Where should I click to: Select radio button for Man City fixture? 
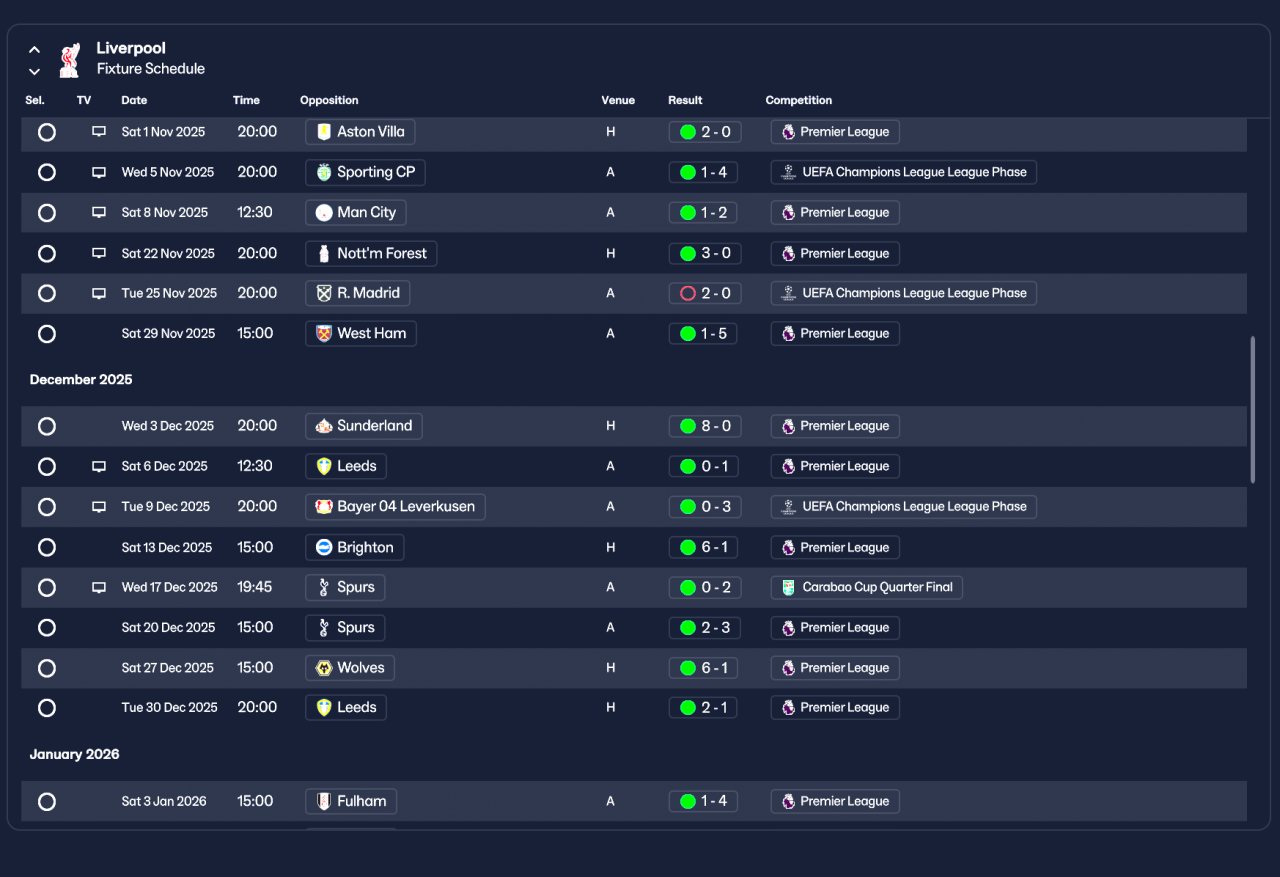[x=47, y=213]
